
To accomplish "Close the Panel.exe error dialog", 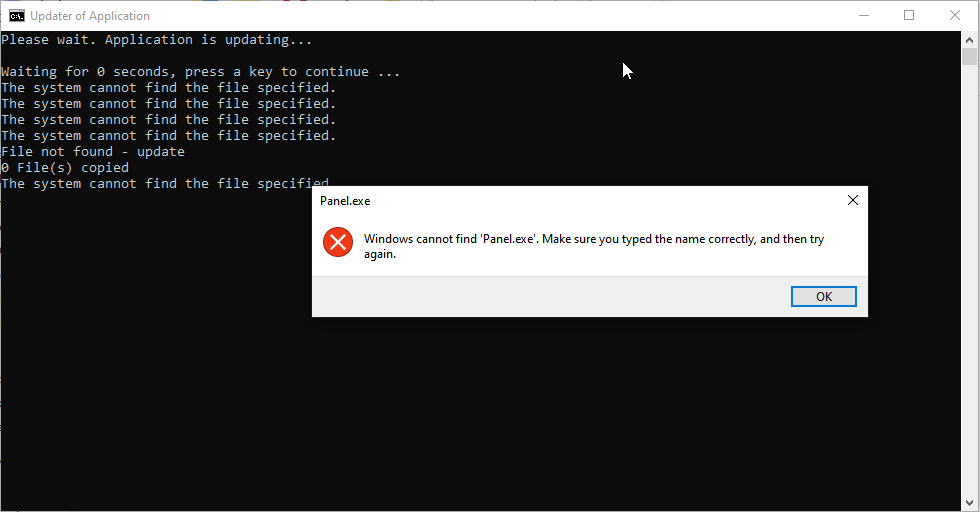I will point(852,200).
